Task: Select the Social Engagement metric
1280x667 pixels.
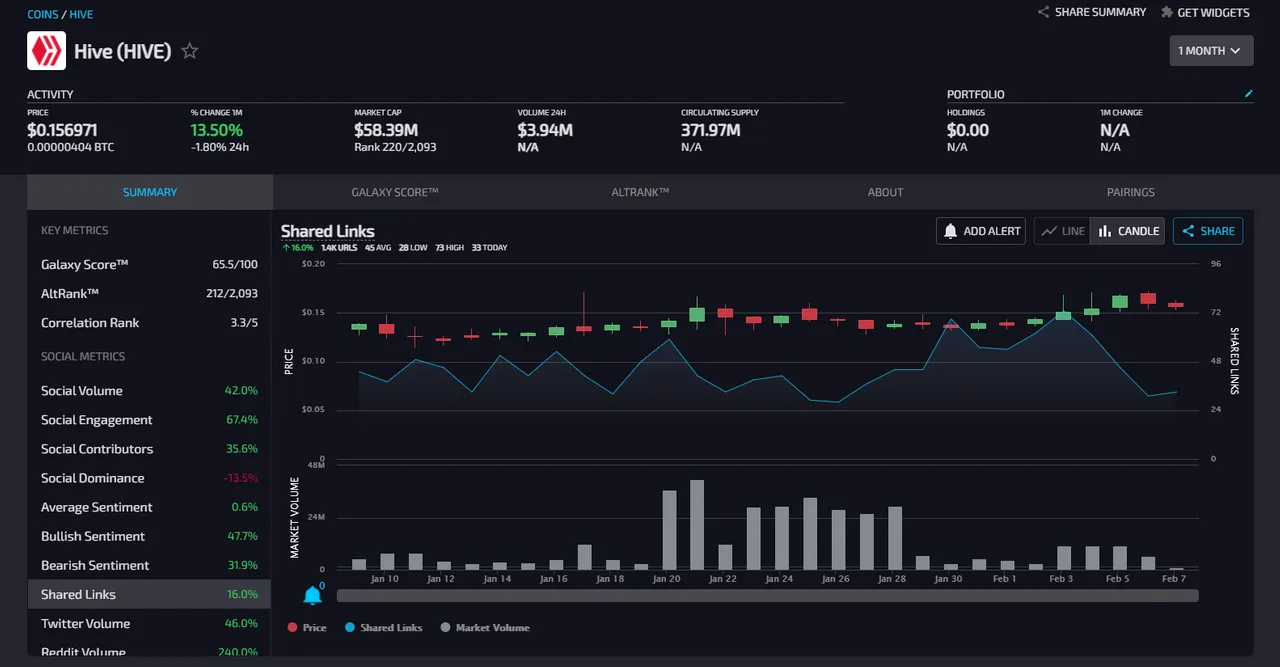Action: 149,420
